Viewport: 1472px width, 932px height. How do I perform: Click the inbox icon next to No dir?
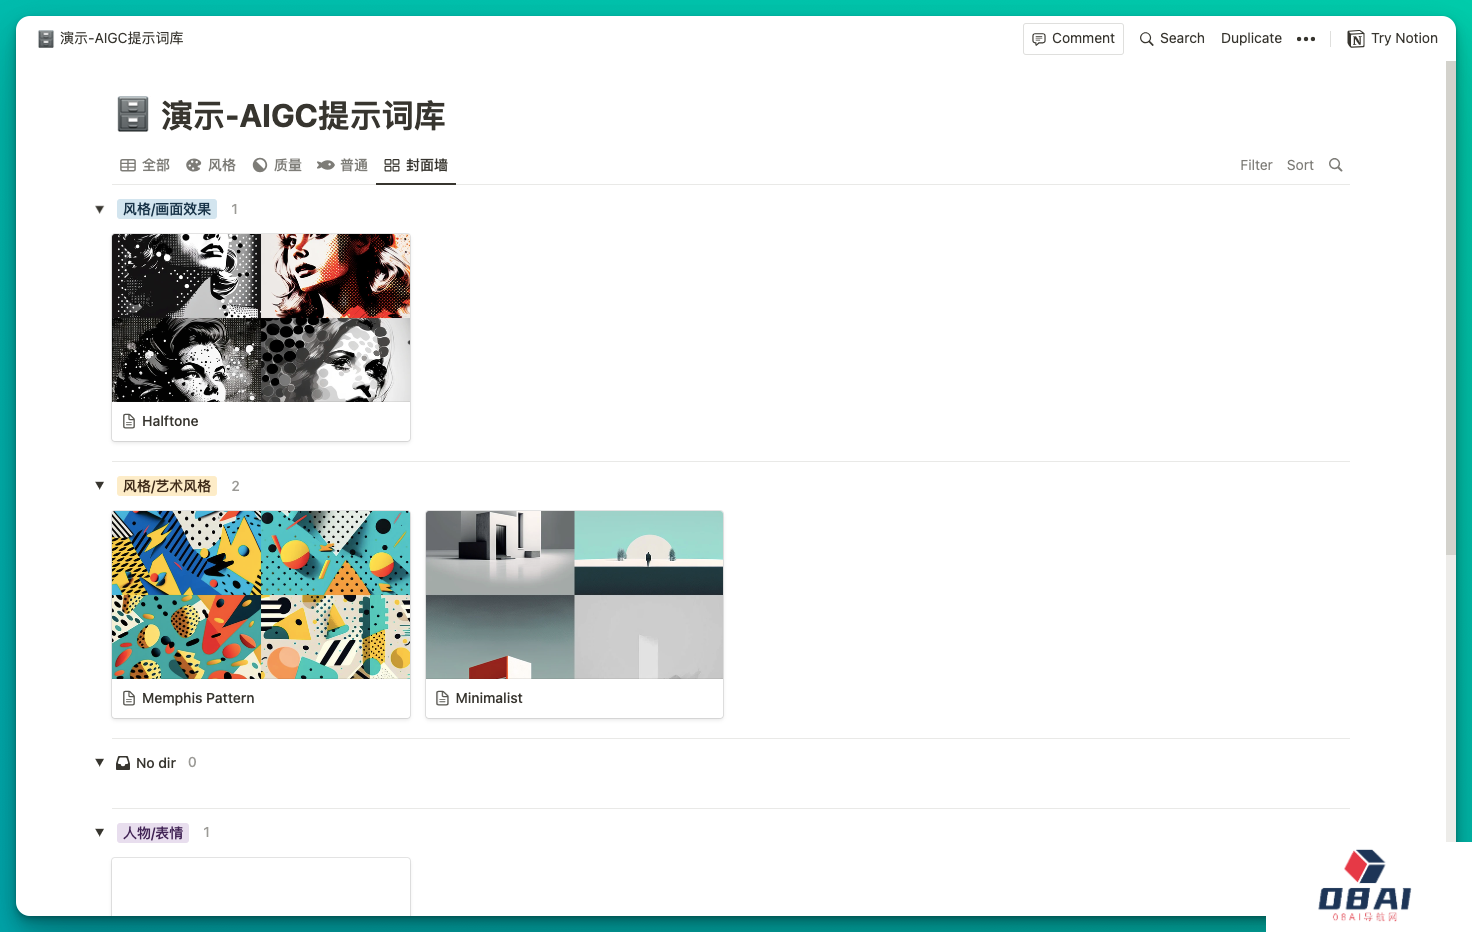[x=123, y=763]
